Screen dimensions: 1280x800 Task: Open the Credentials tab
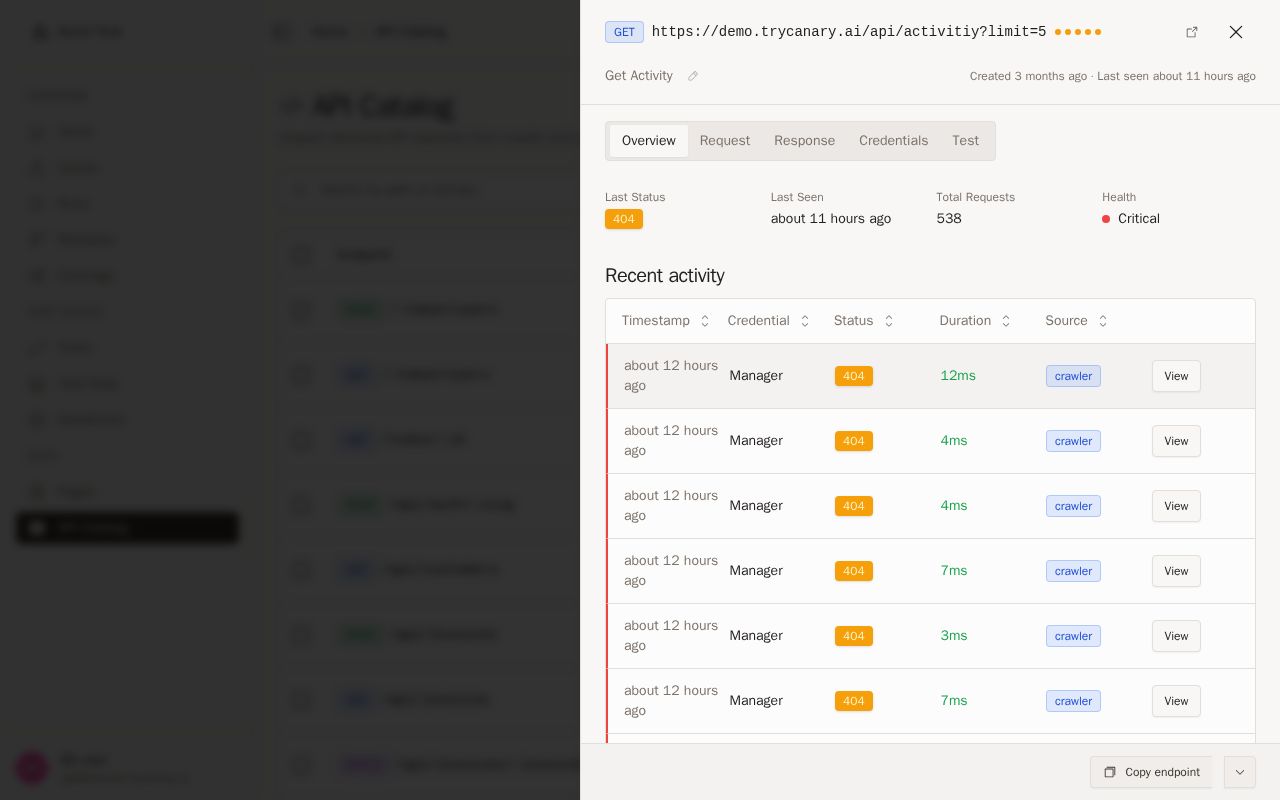pyautogui.click(x=893, y=141)
